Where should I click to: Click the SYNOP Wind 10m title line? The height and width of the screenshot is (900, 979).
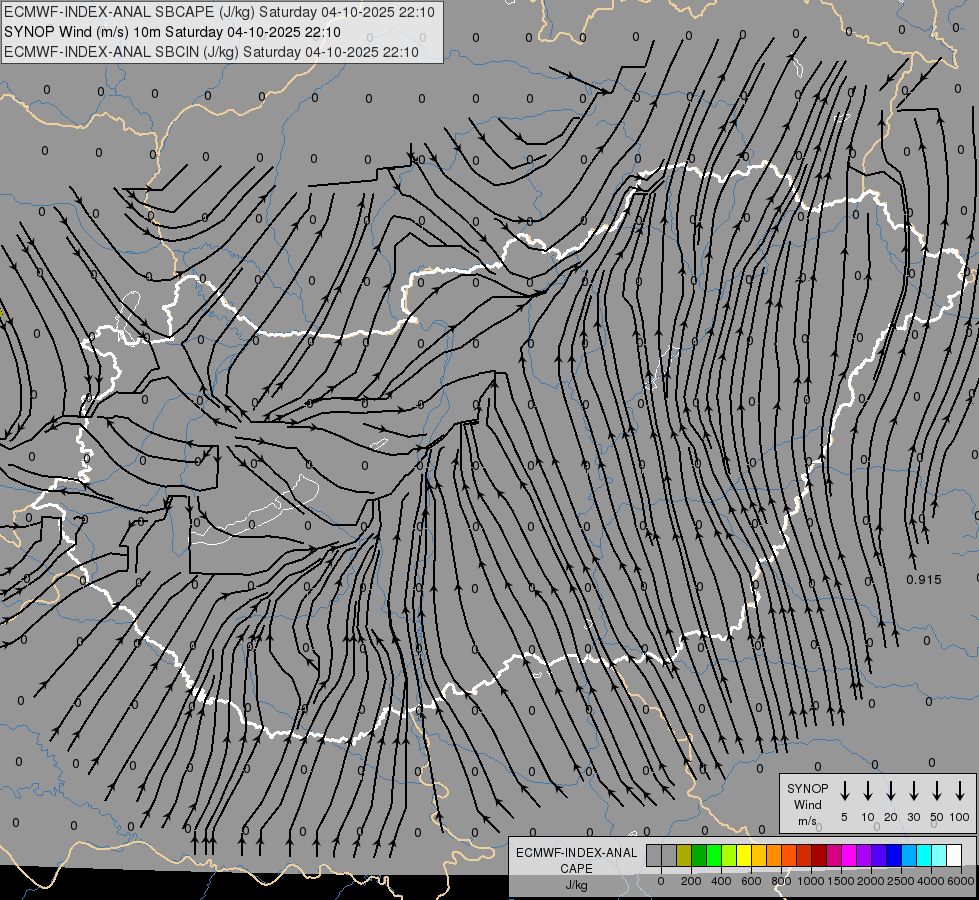(x=172, y=32)
